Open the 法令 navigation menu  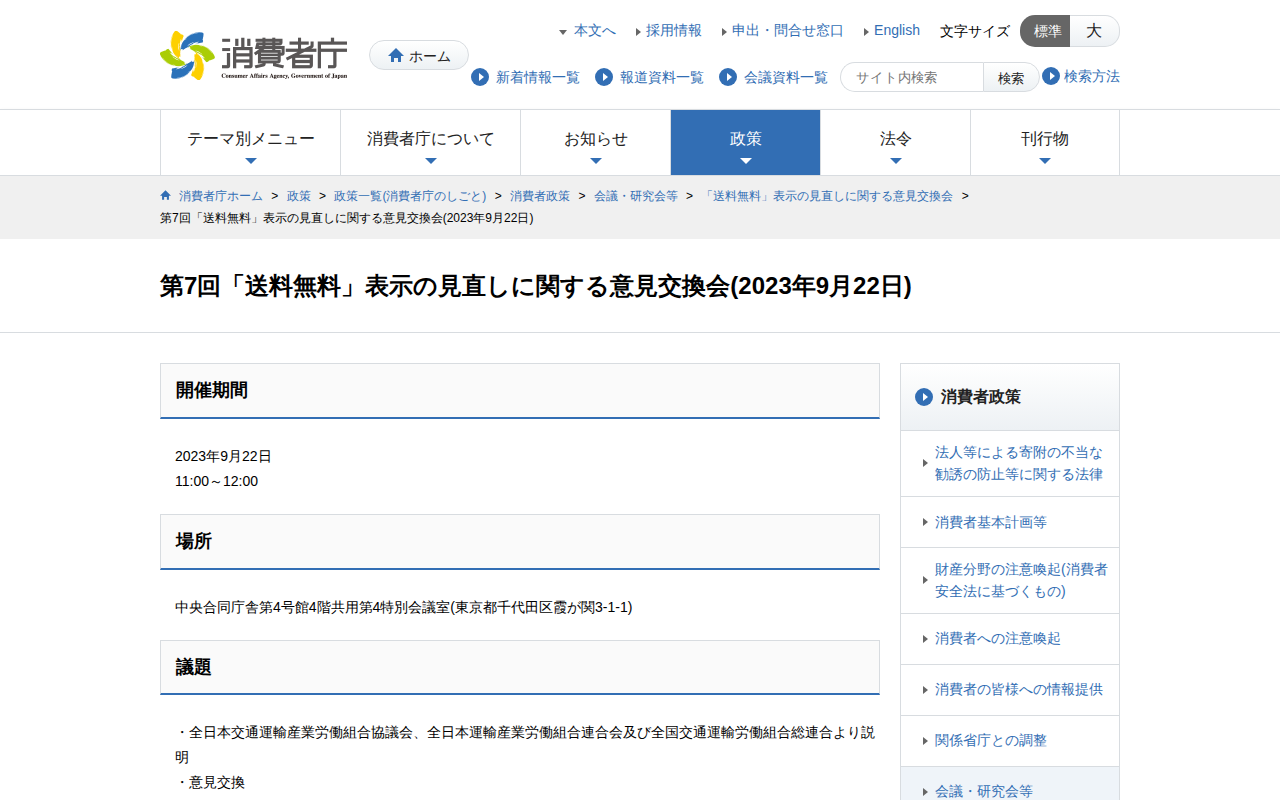point(896,143)
